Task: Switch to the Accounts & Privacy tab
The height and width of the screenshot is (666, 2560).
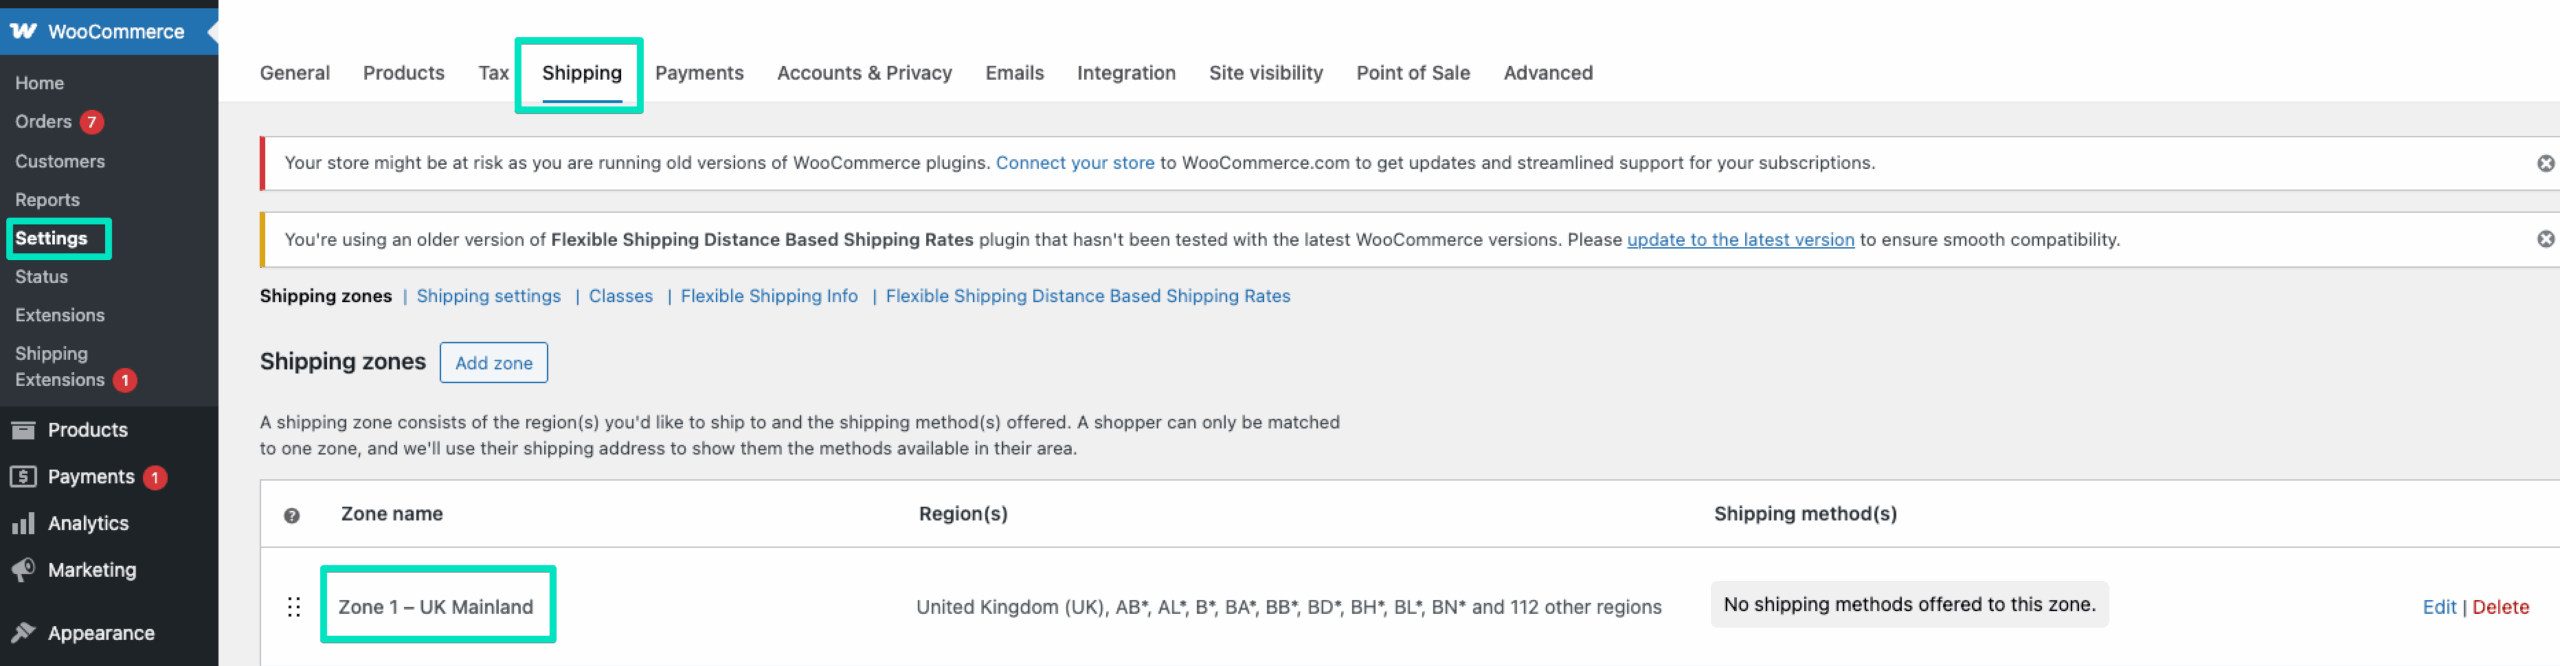Action: [864, 73]
